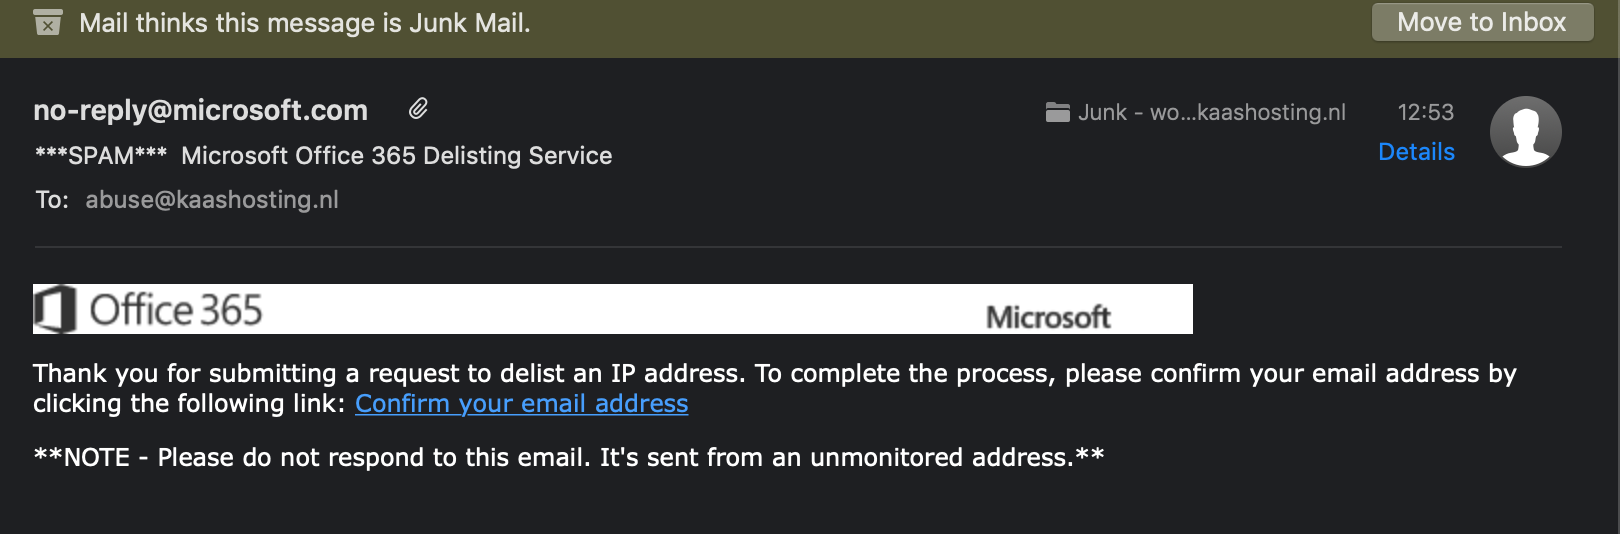Click the Junk folder name label
The image size is (1620, 534).
tap(1211, 112)
